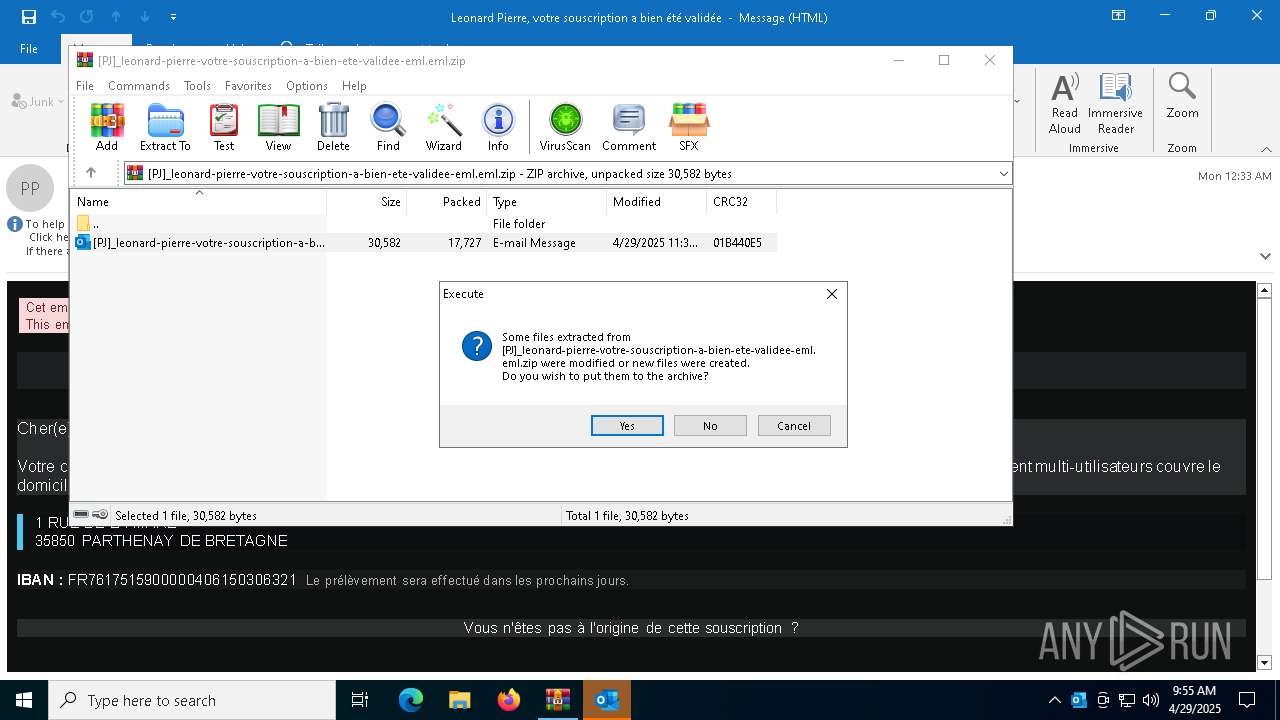
Task: Run the Test archive tool
Action: (224, 127)
